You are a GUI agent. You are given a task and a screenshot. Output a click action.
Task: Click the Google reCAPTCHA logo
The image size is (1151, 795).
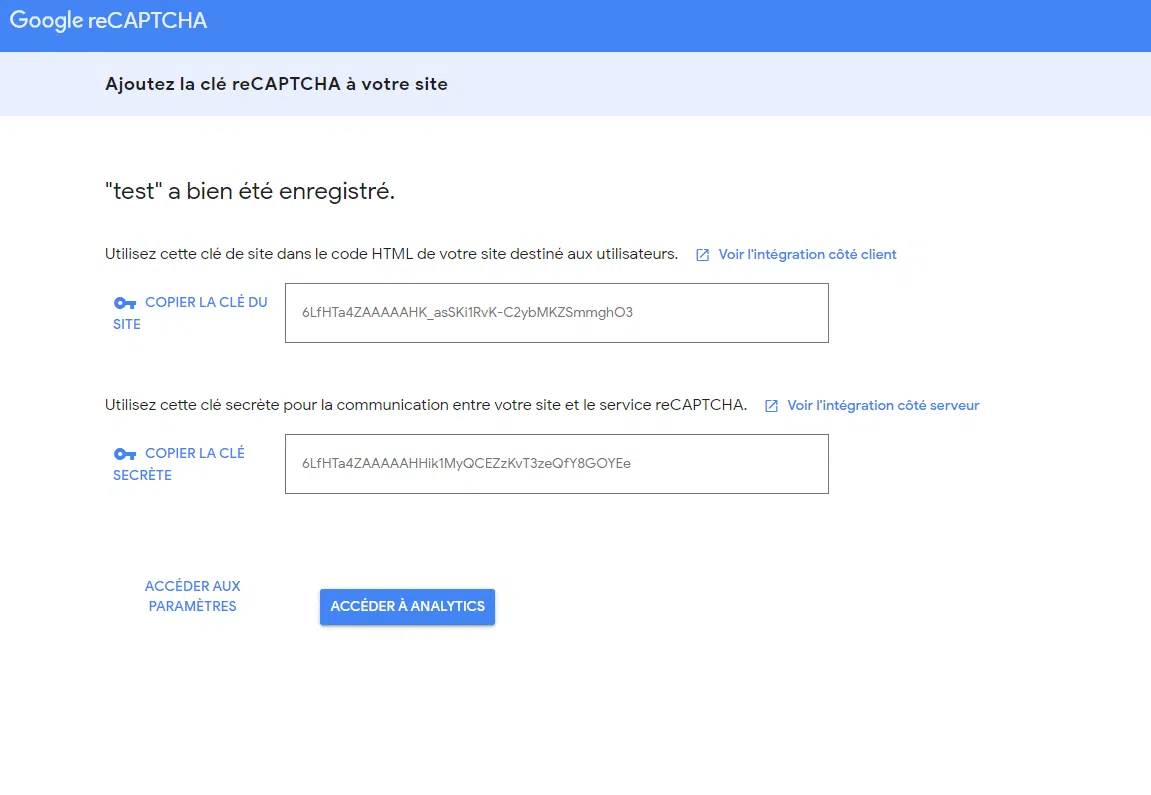tap(109, 21)
